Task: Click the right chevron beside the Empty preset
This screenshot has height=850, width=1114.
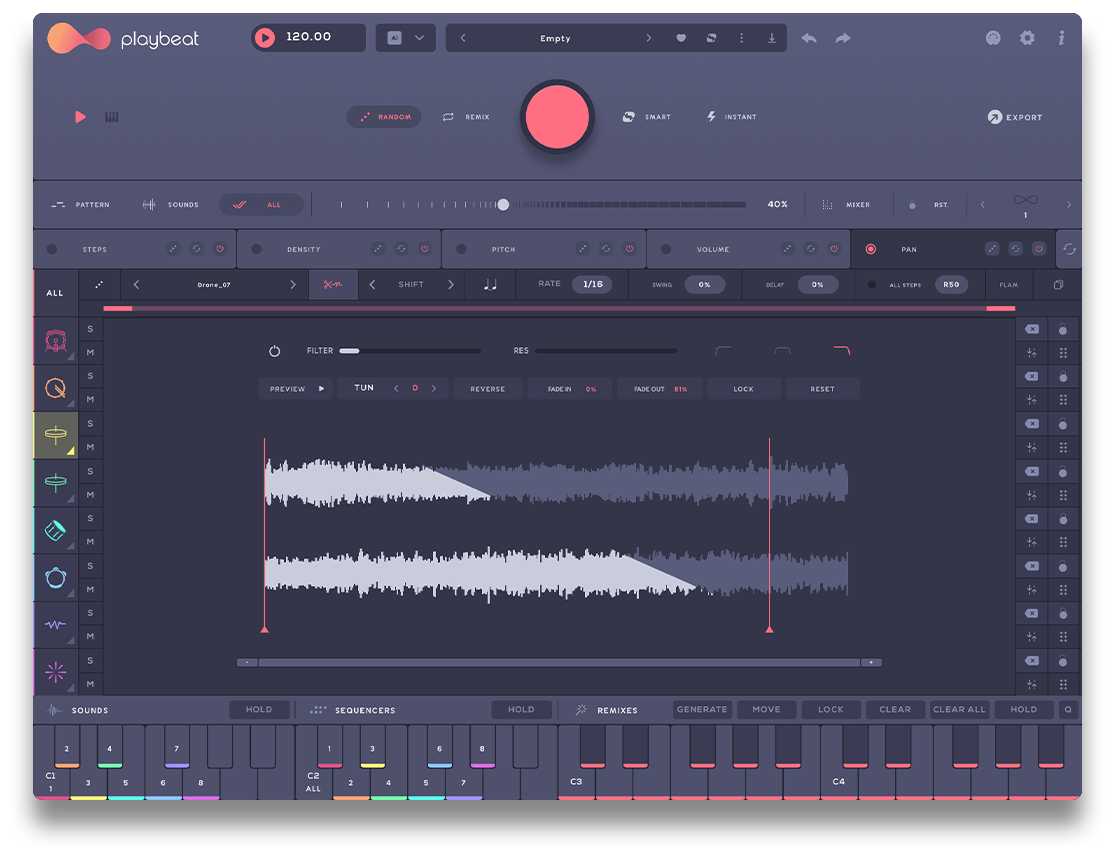Action: [649, 38]
